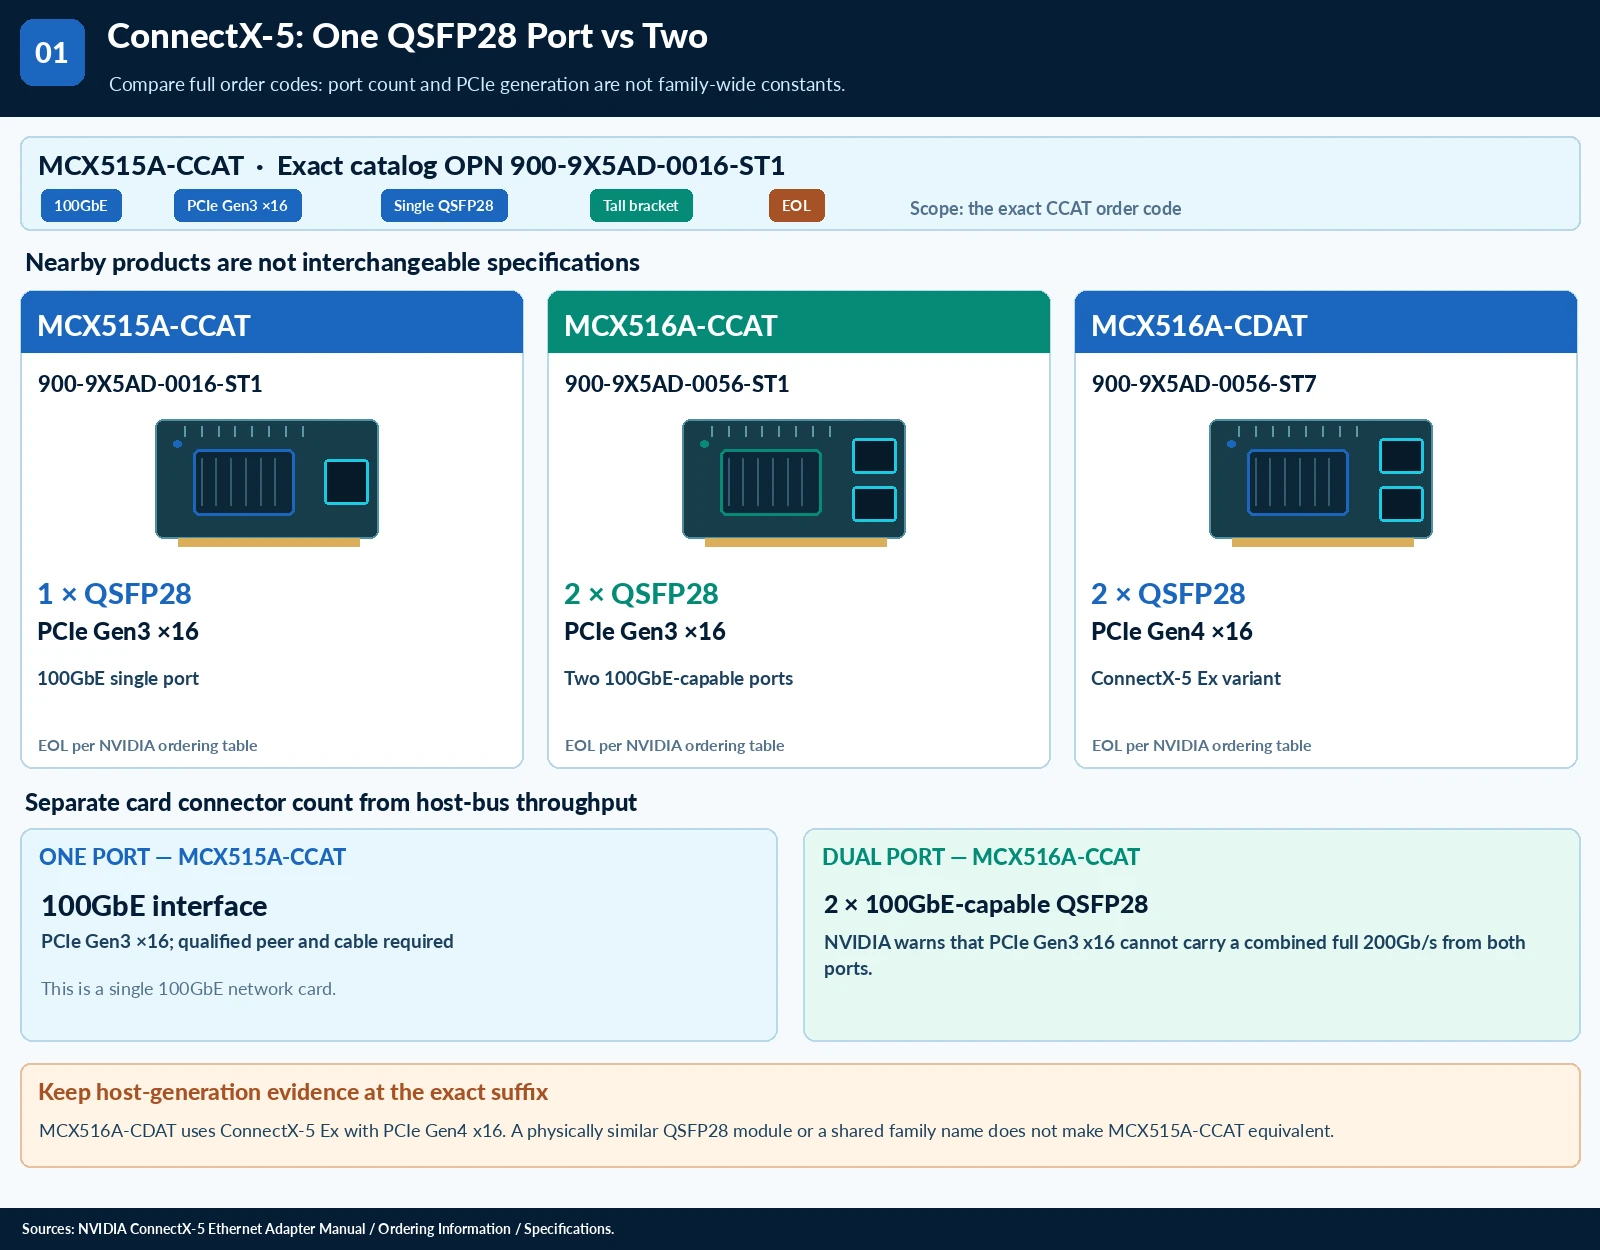Viewport: 1600px width, 1250px height.
Task: Click "PCIe Gen3 ×16" in the MCX516A-CCAT card
Action: [645, 631]
